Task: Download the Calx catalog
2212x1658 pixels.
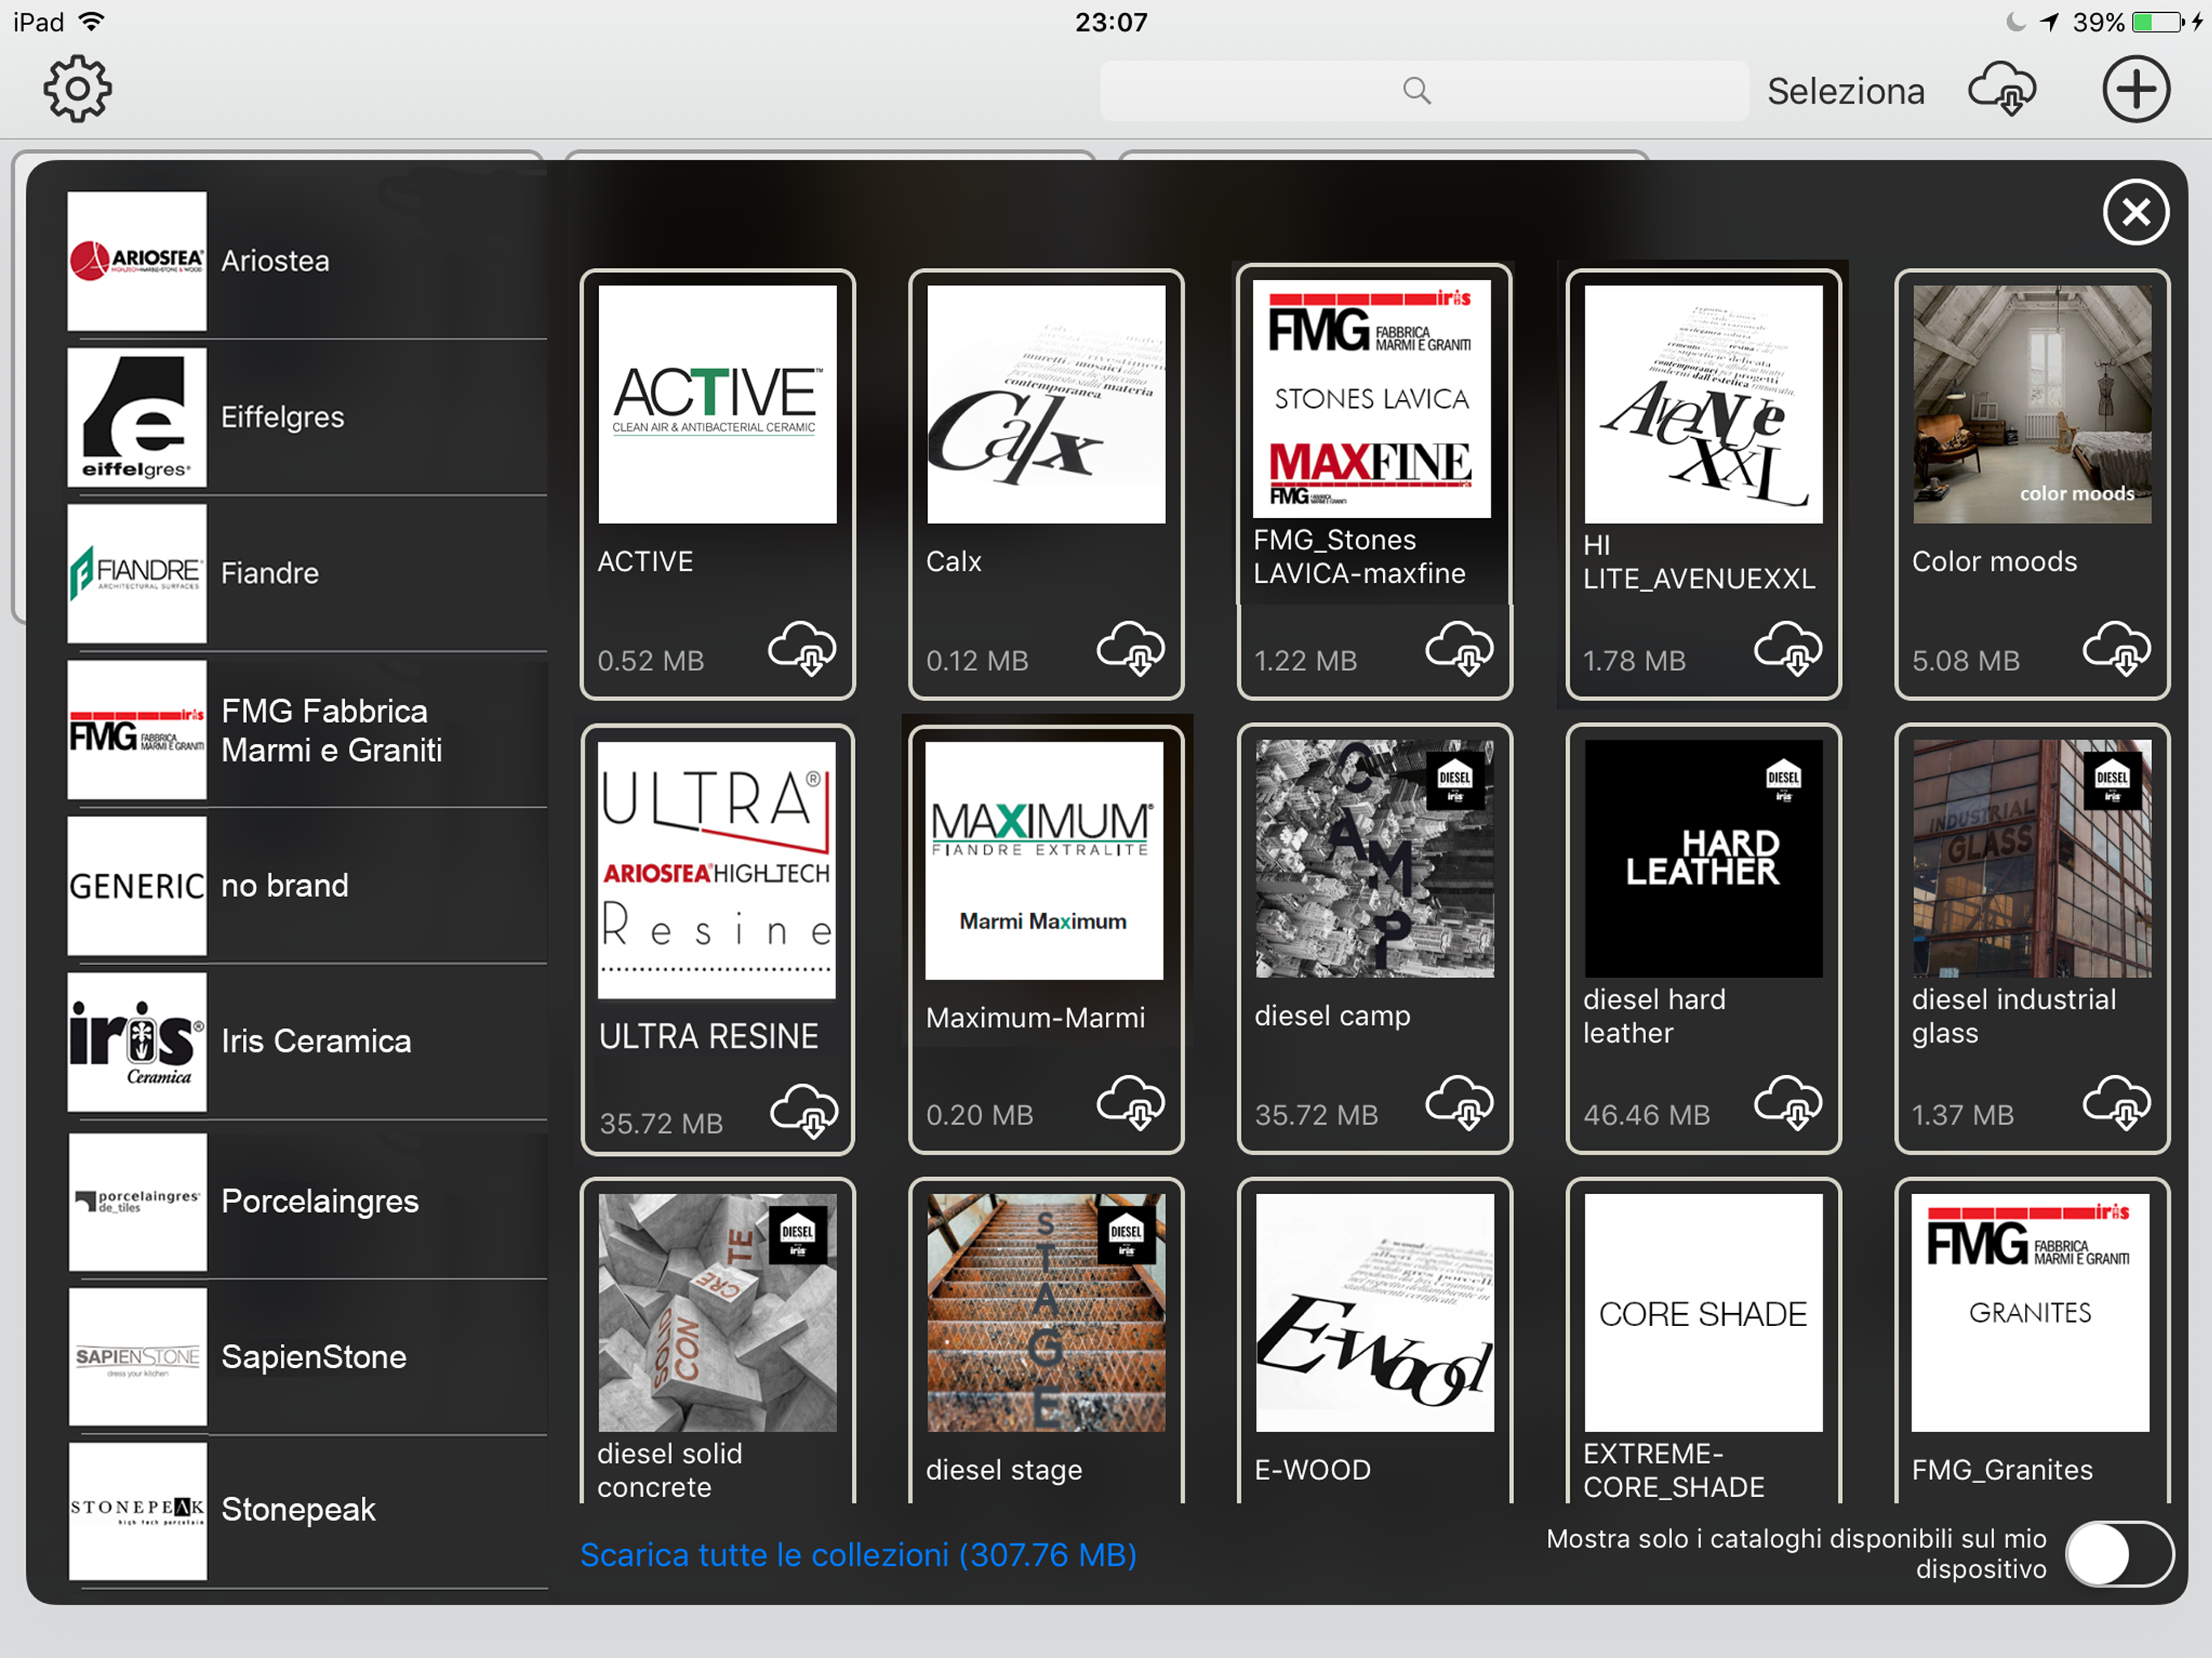Action: [x=1131, y=648]
